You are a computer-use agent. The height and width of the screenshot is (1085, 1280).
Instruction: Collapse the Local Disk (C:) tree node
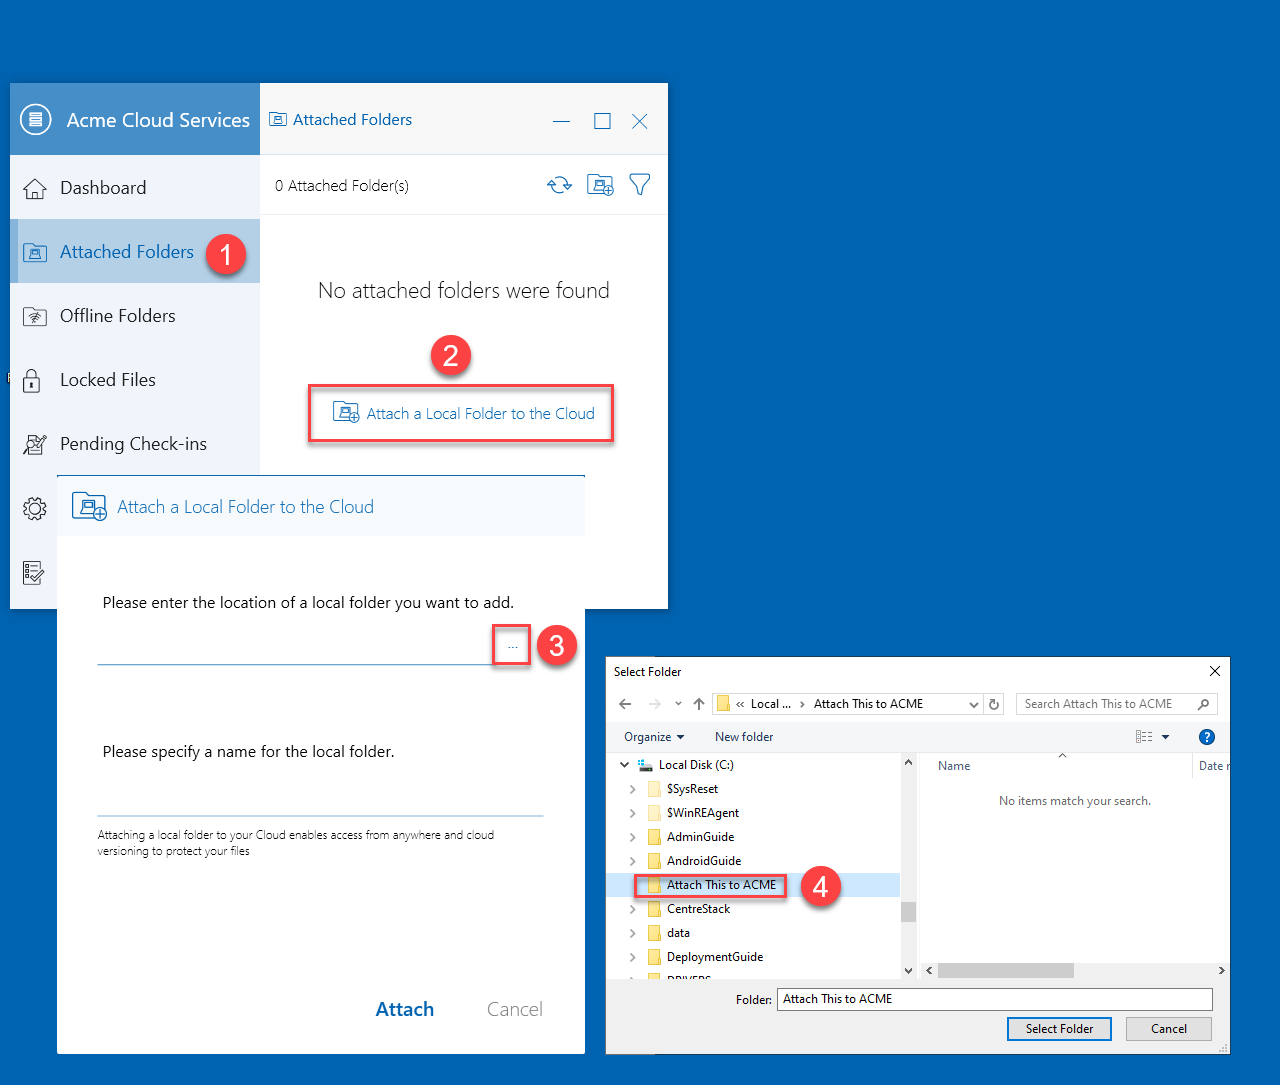point(625,765)
